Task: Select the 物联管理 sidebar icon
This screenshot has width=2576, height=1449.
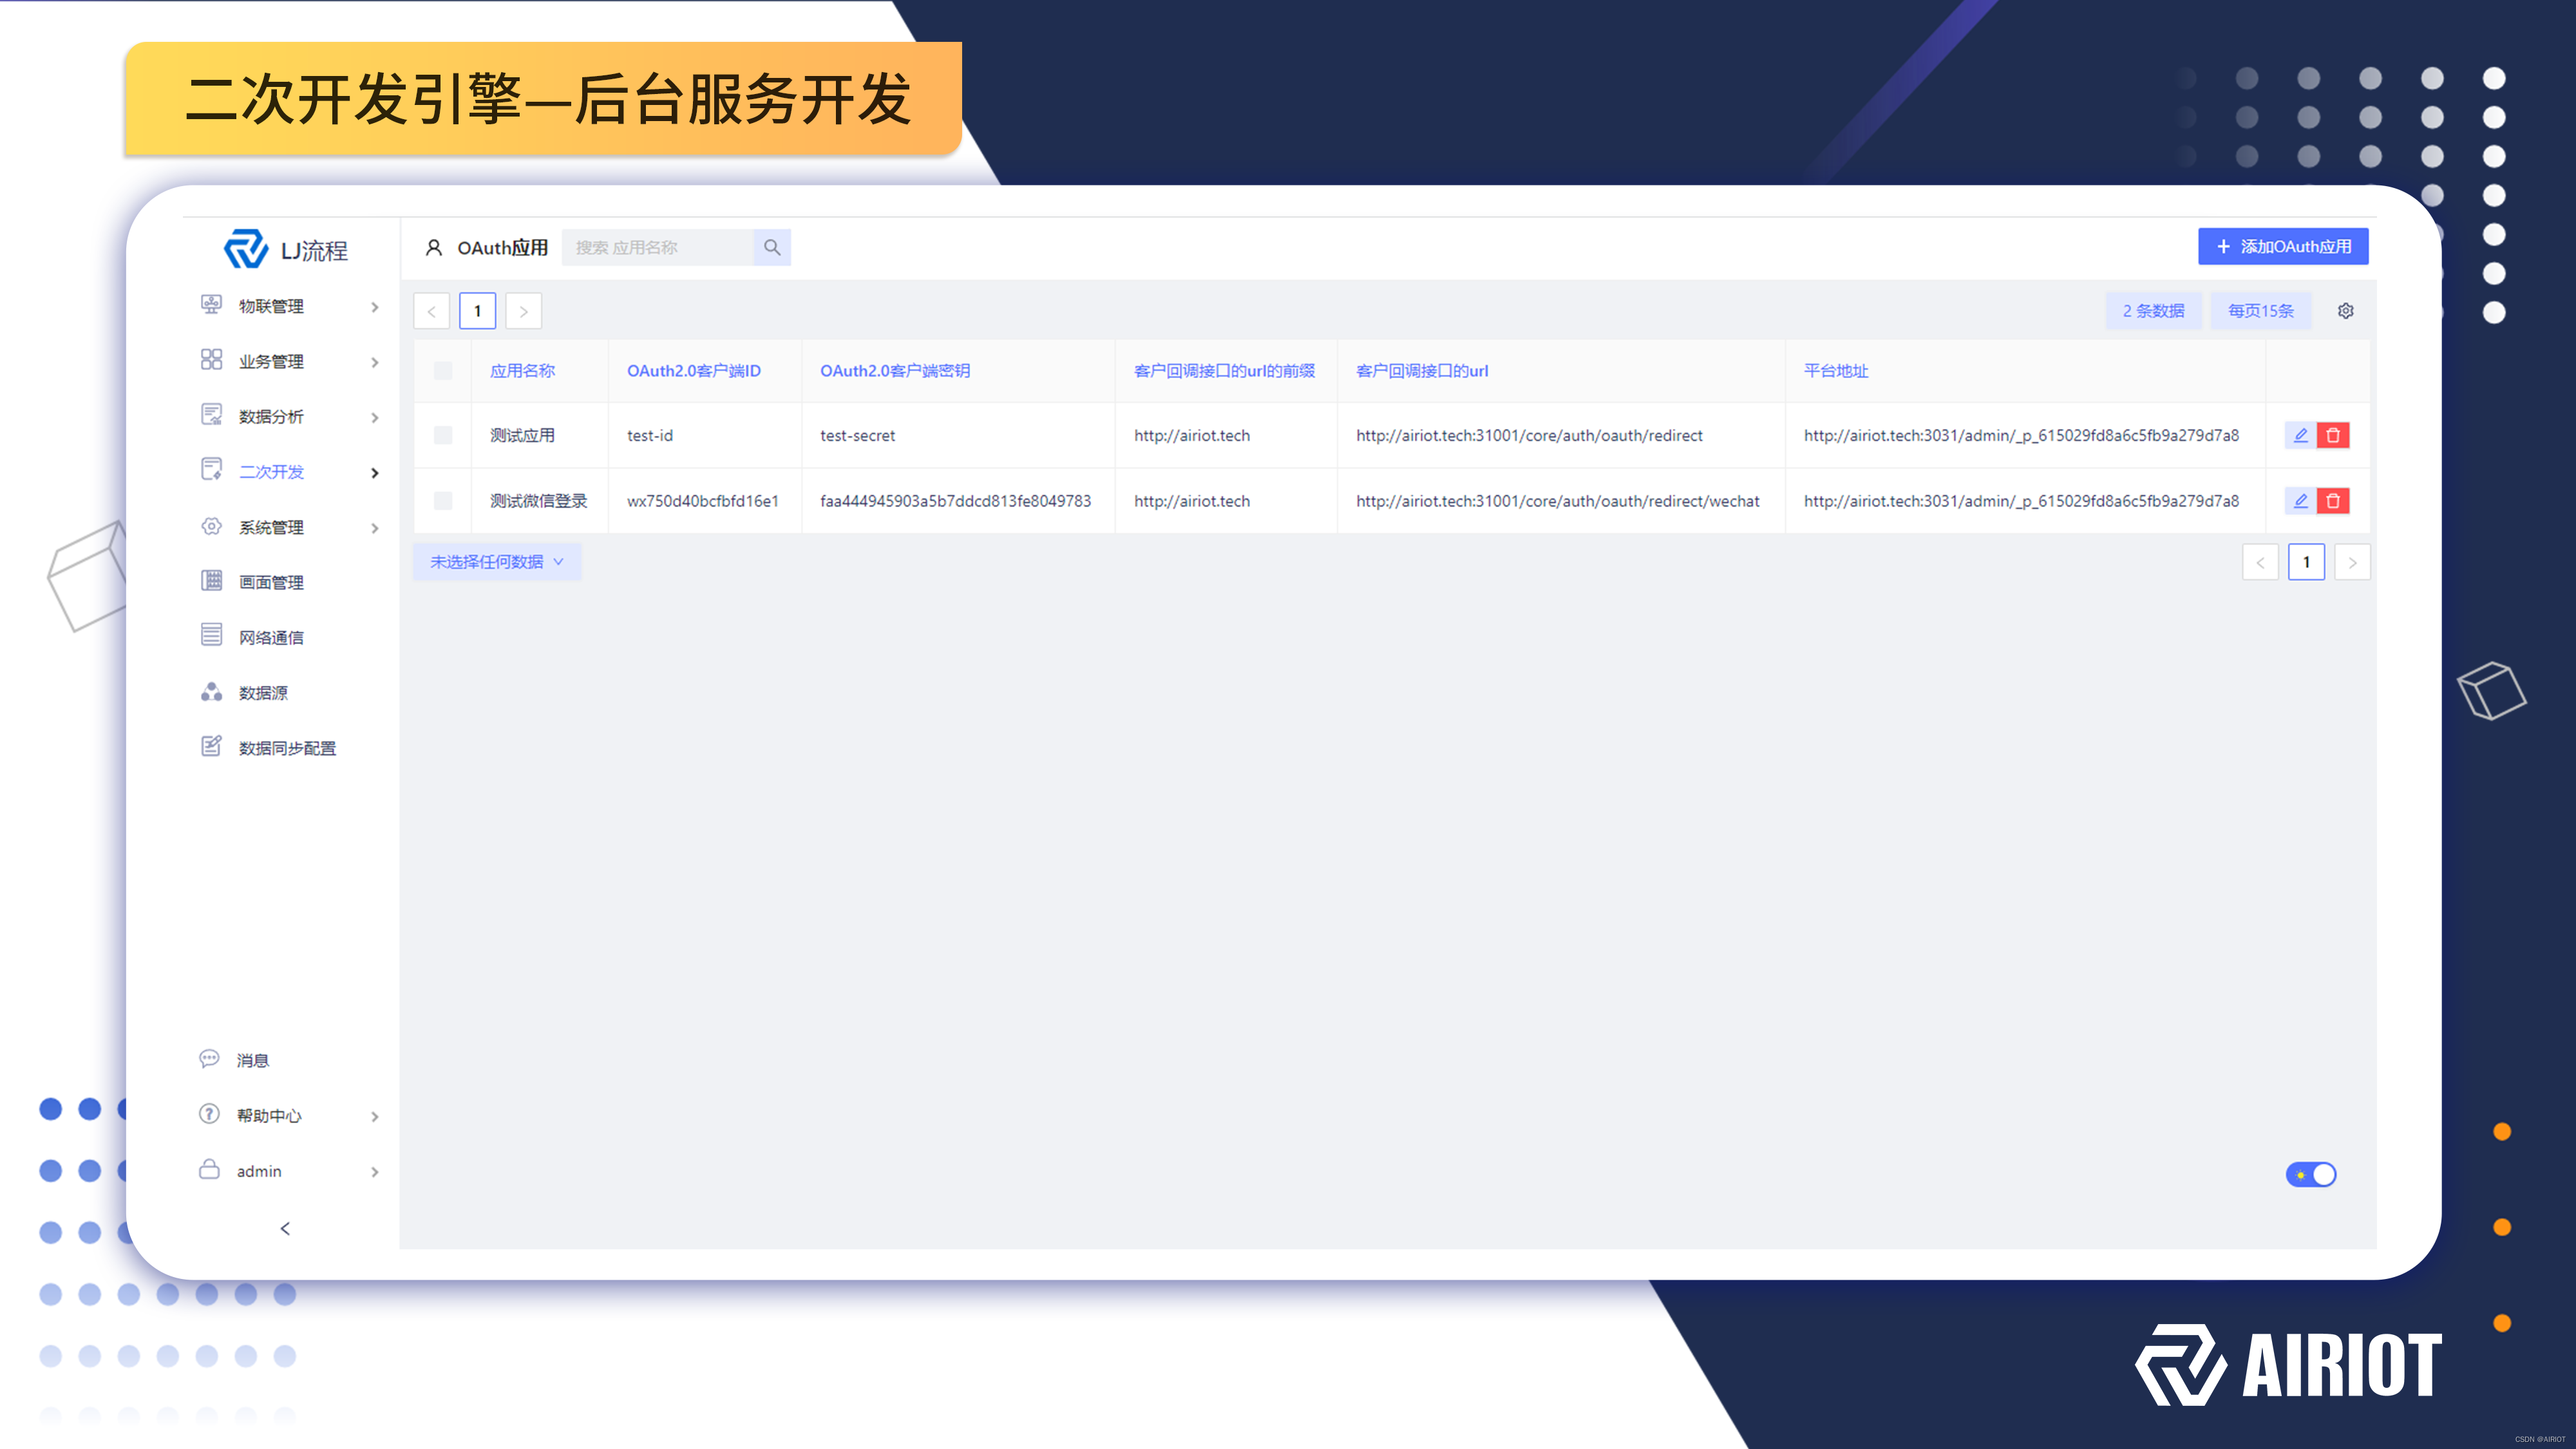Action: [x=210, y=306]
